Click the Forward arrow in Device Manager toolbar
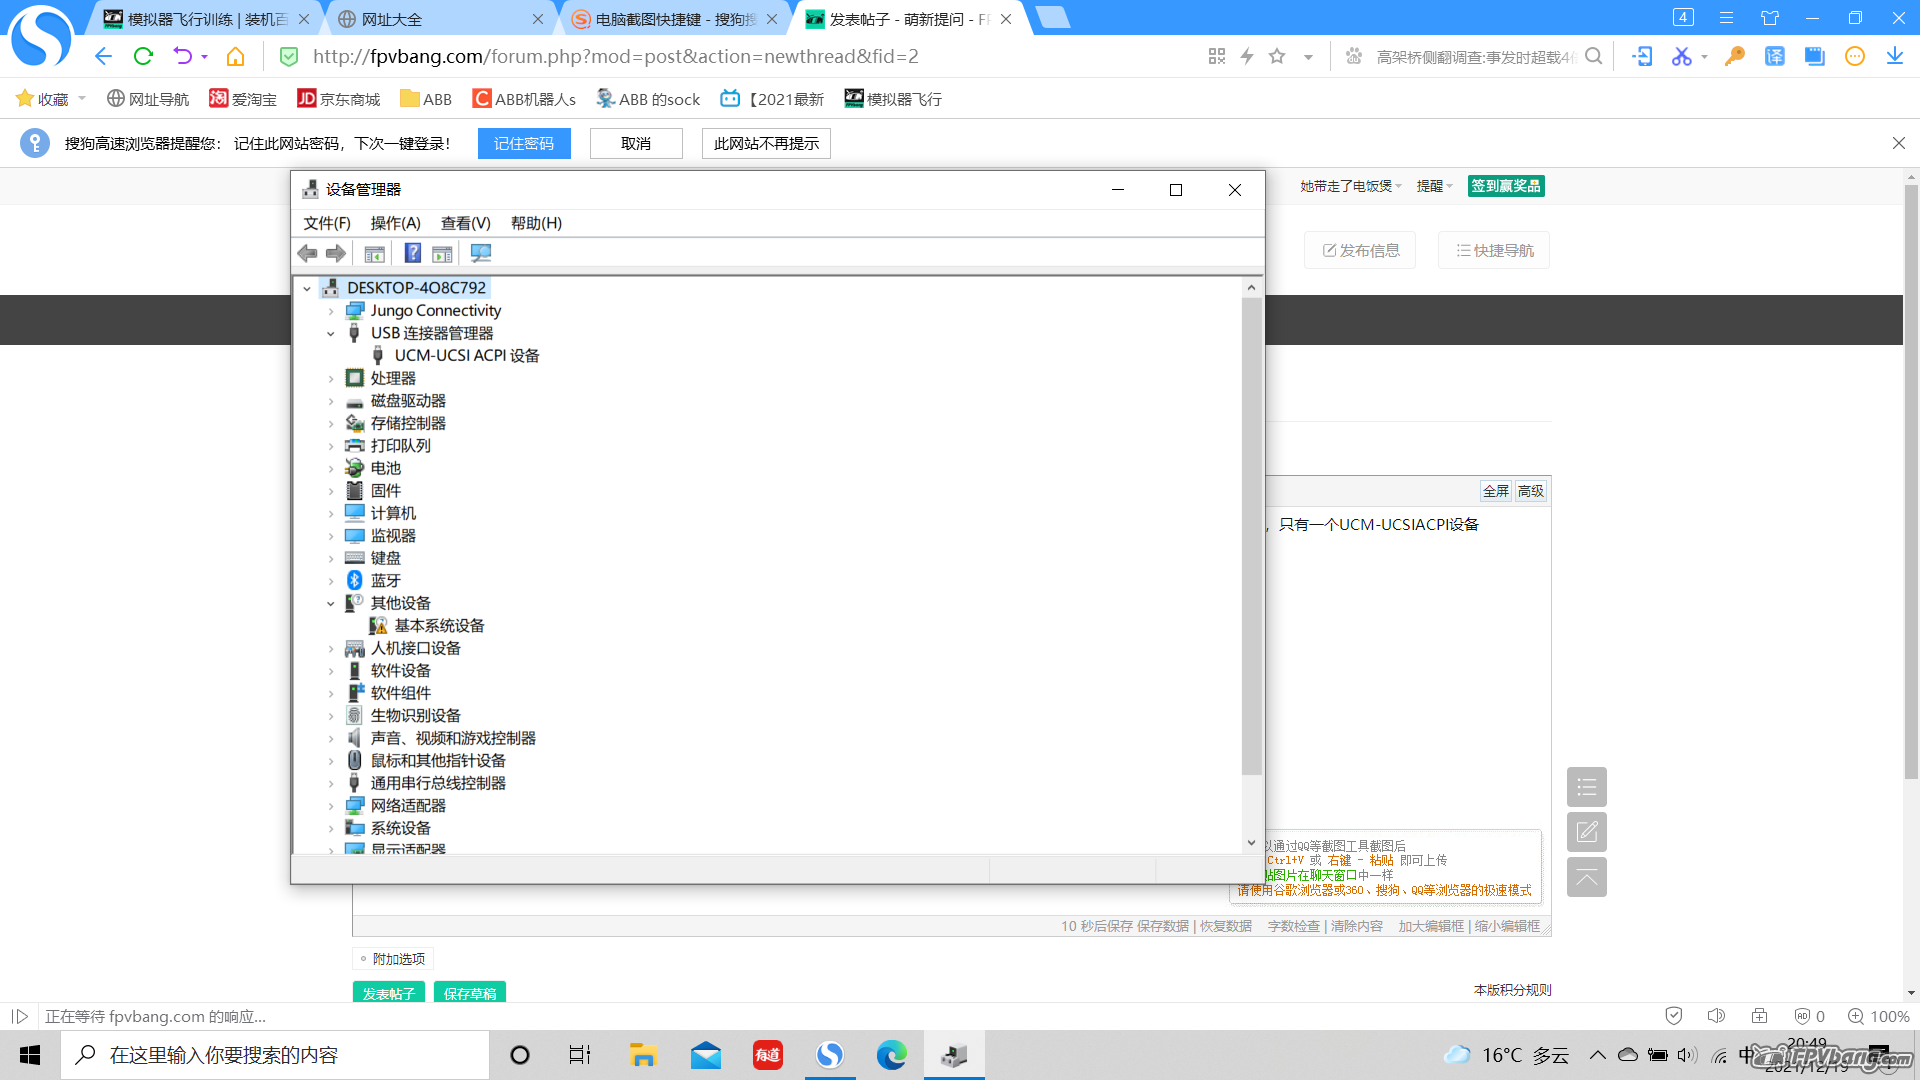 [336, 253]
